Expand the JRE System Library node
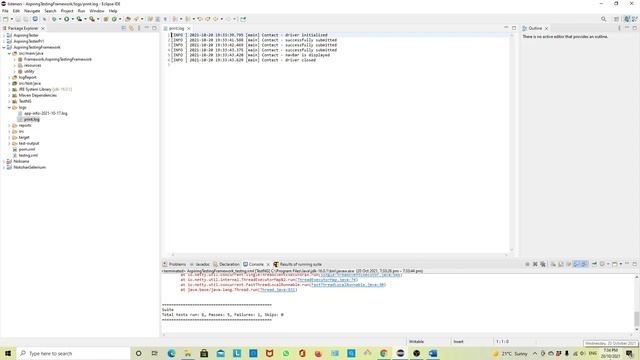Screen dimensions: 640x360 pos(9,89)
